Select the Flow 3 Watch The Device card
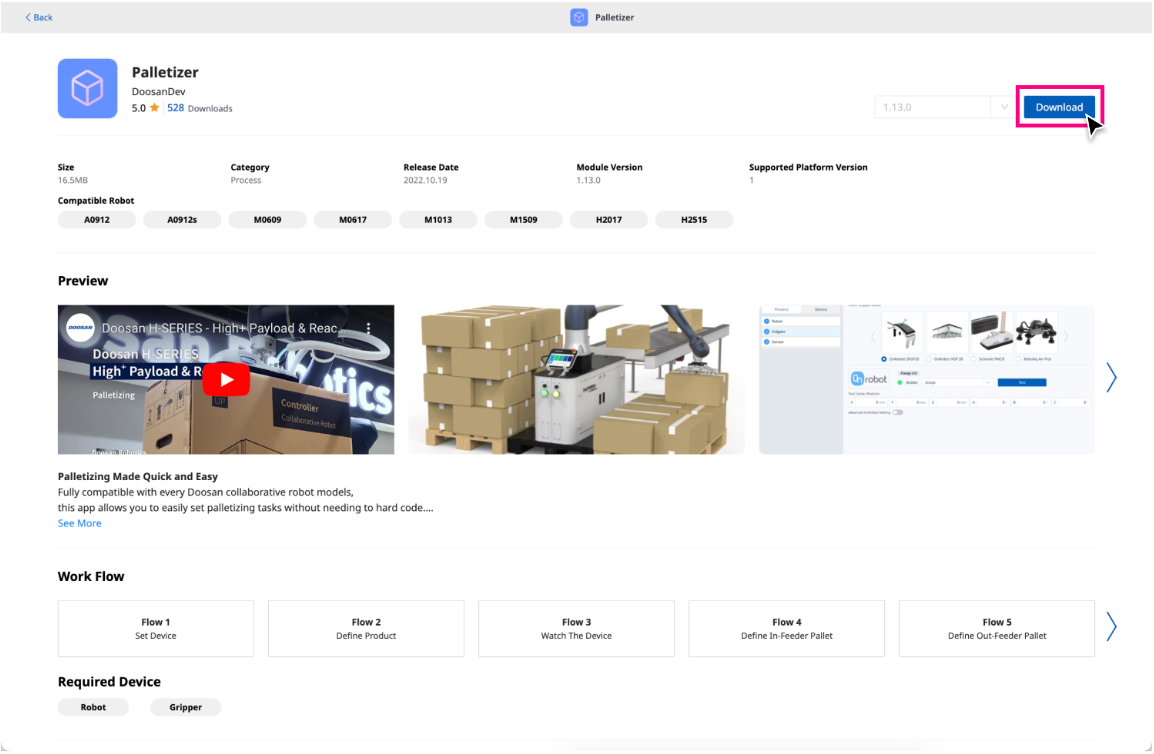Viewport: 1154px width, 754px height. pos(576,628)
